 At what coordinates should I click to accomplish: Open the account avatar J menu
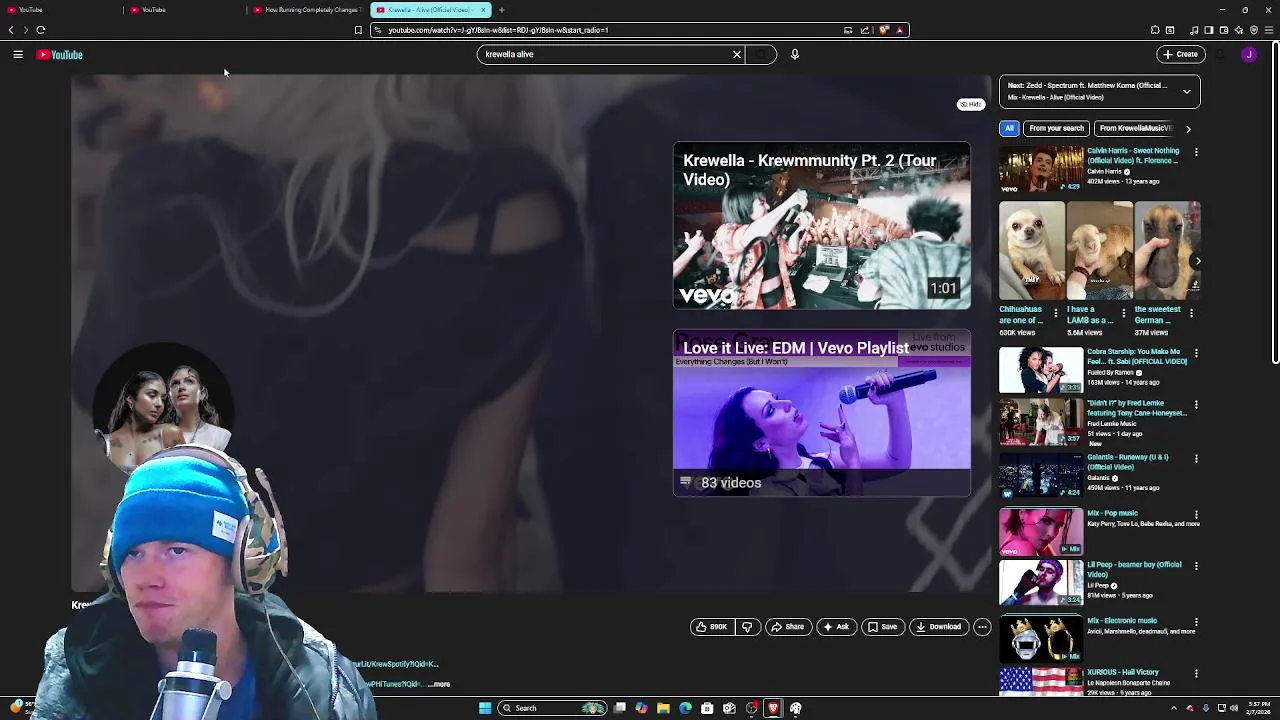pos(1249,55)
